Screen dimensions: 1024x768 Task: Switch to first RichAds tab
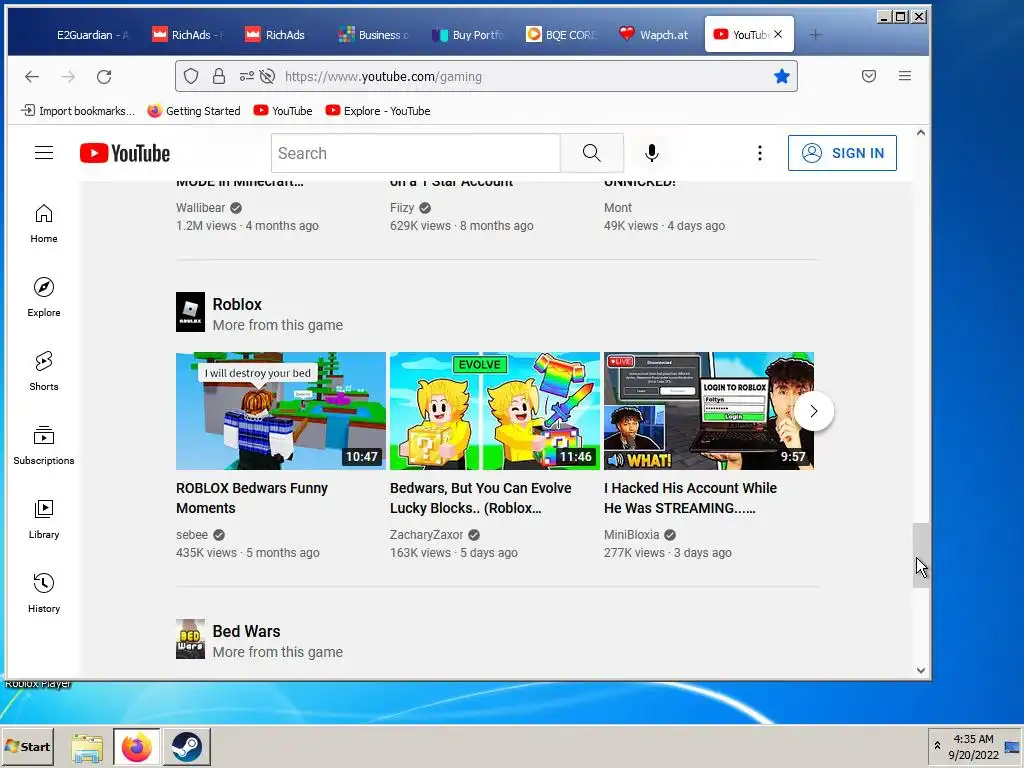tap(187, 35)
